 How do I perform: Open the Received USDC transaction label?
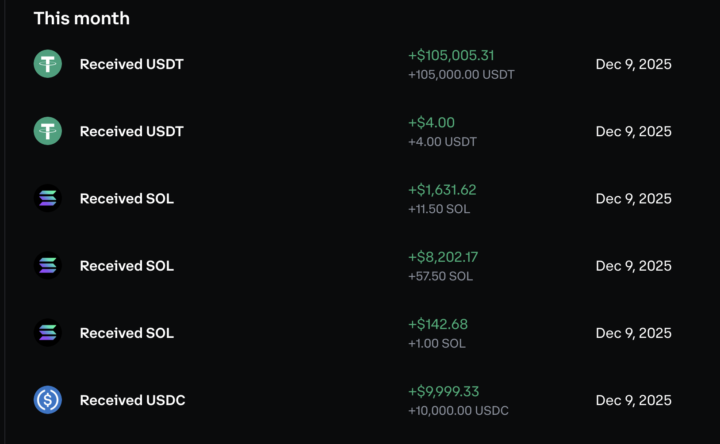pyautogui.click(x=132, y=400)
